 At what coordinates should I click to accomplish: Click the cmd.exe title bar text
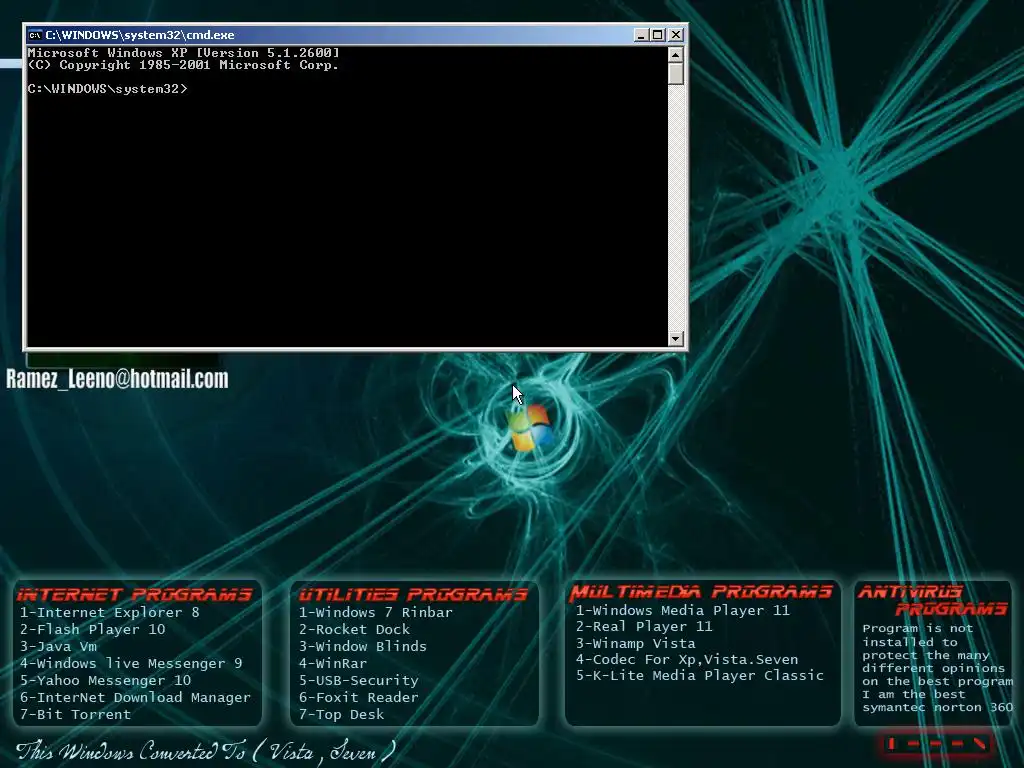coord(140,35)
